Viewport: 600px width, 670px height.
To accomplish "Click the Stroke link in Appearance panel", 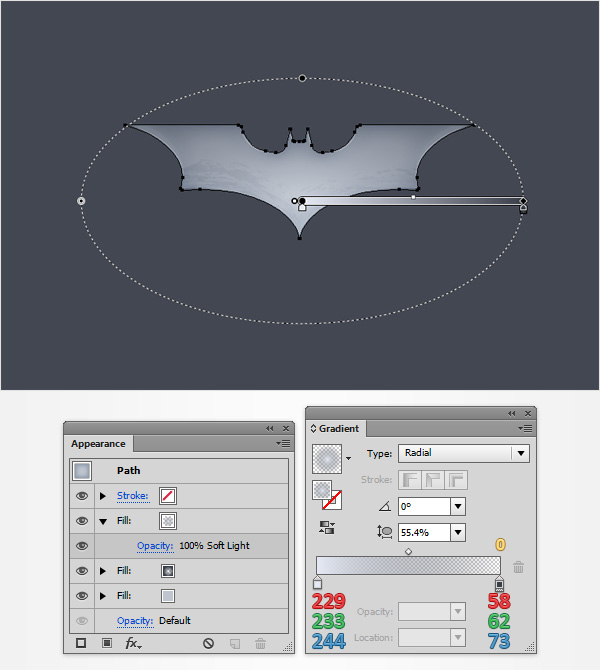I will click(133, 496).
